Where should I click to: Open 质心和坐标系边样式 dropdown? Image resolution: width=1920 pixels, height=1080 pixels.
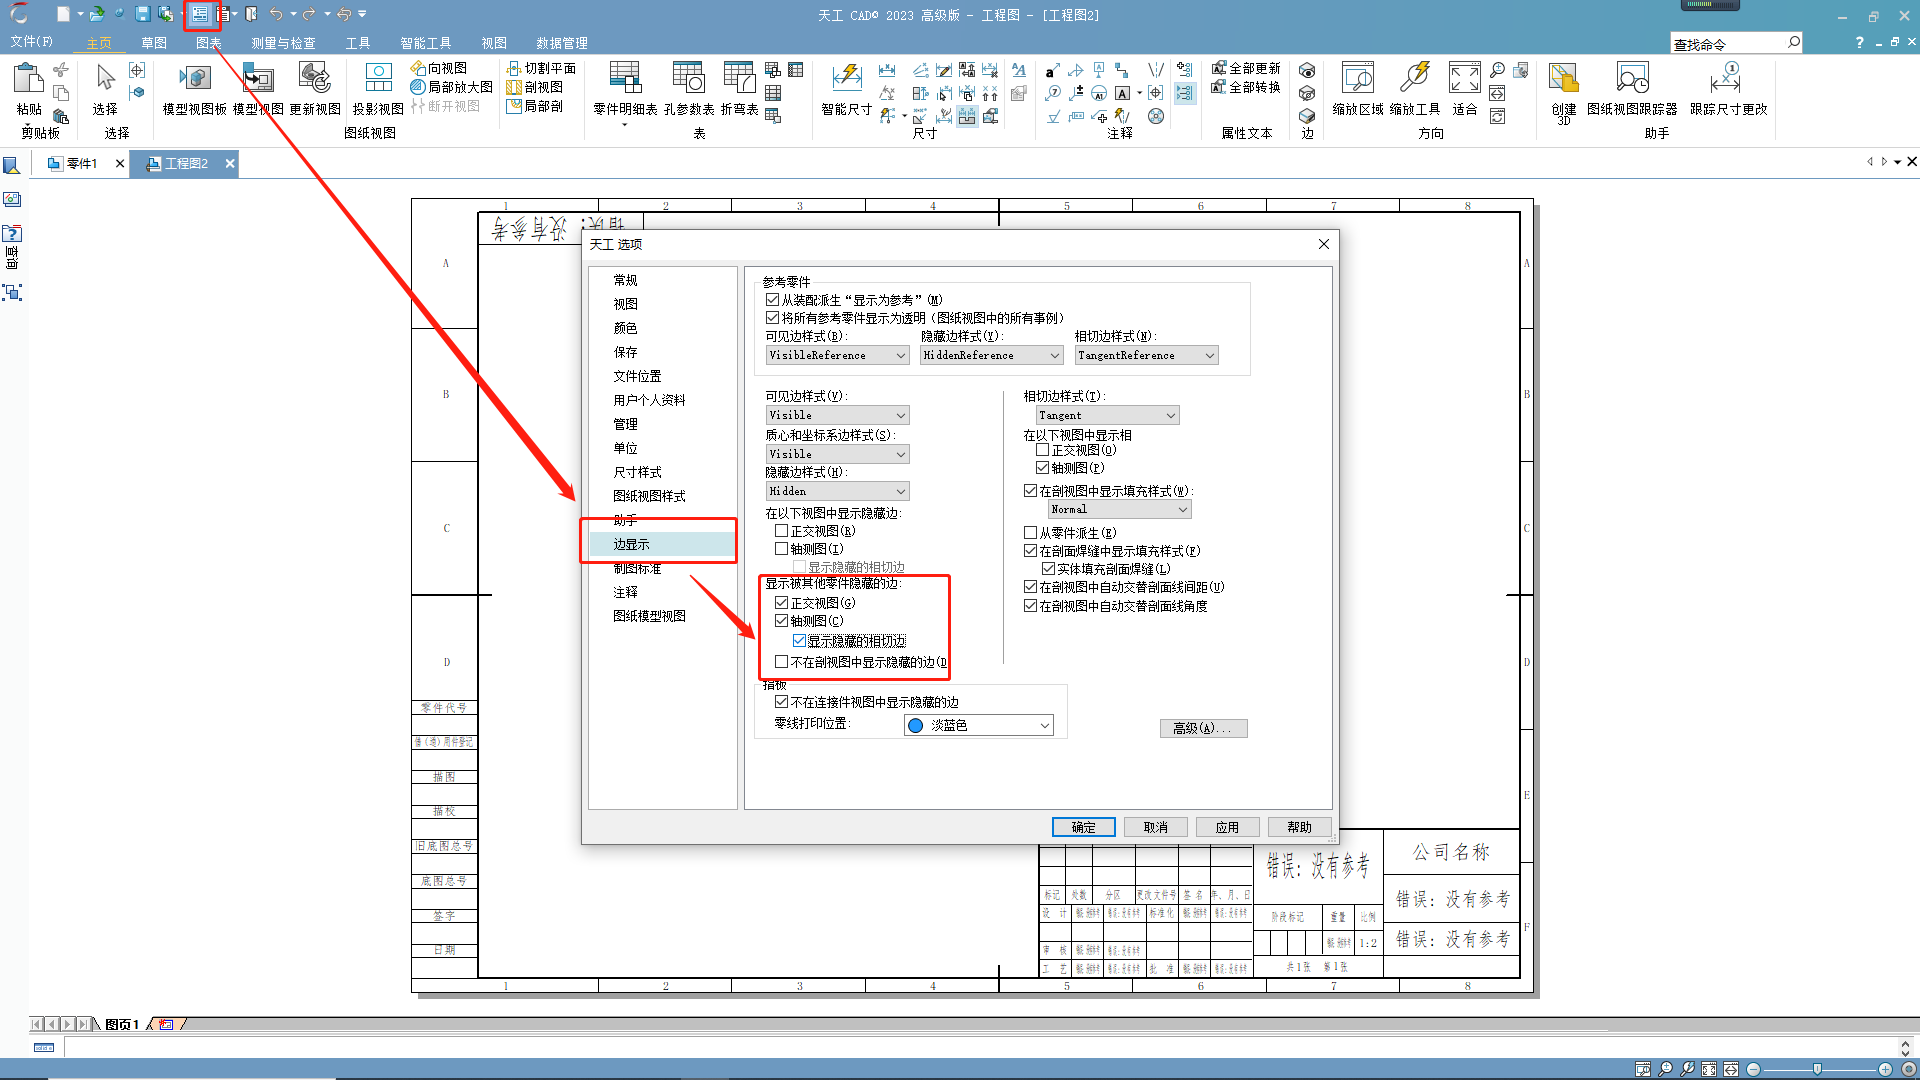(x=837, y=454)
